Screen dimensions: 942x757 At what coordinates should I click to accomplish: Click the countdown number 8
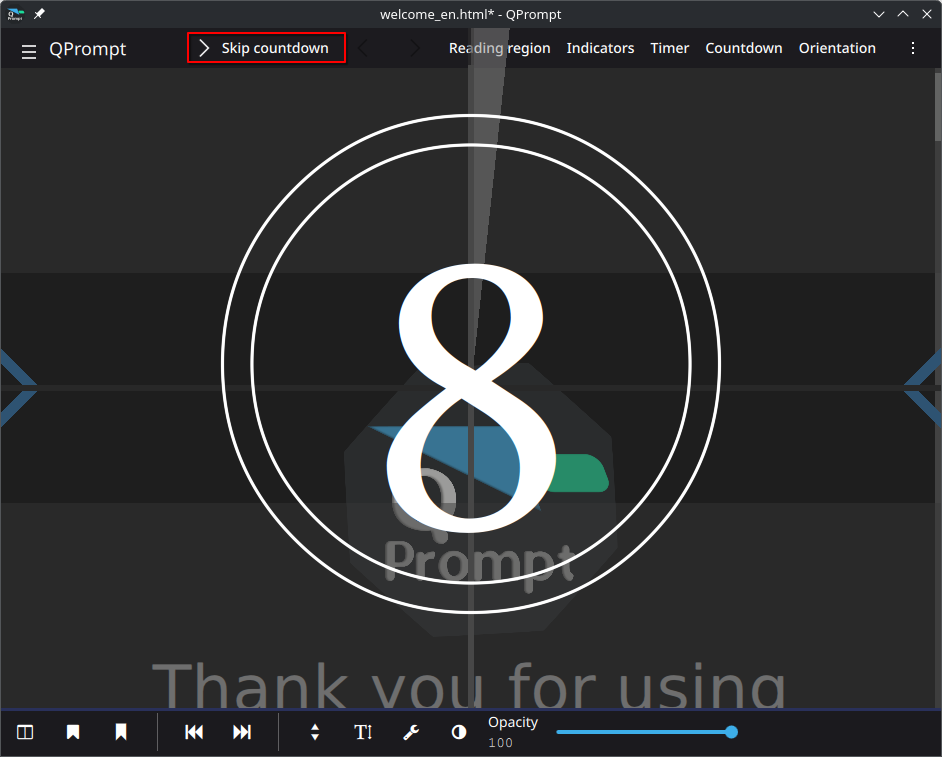(x=470, y=397)
